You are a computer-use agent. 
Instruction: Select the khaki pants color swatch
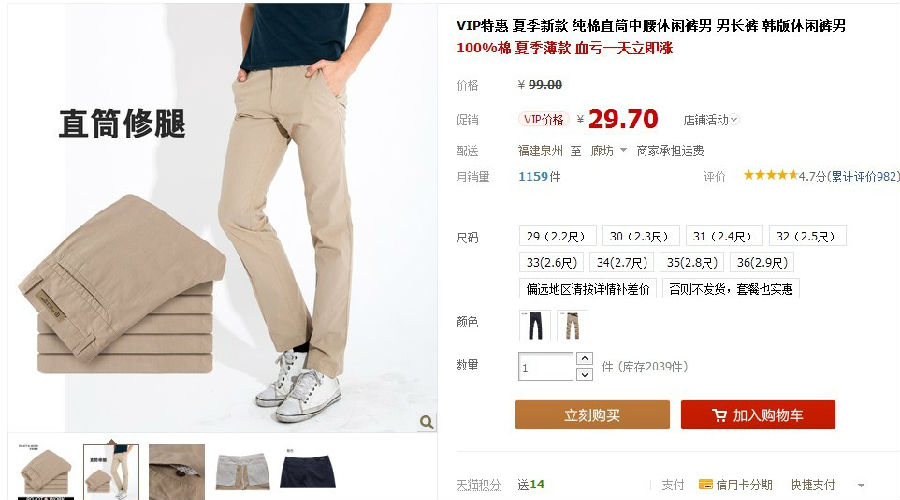coord(572,325)
